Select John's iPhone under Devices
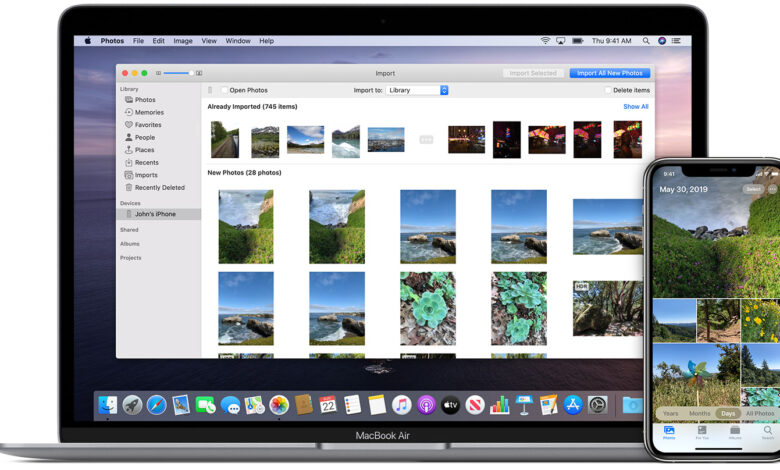Screen dimensions: 780x470 [158, 214]
